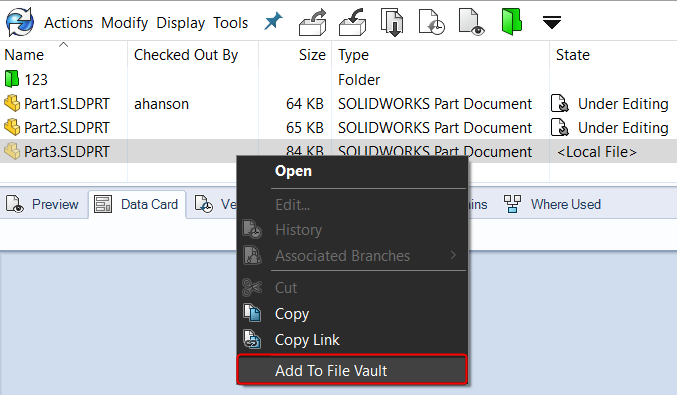Click the Associated Branches menu icon
677x395 pixels.
pos(252,255)
